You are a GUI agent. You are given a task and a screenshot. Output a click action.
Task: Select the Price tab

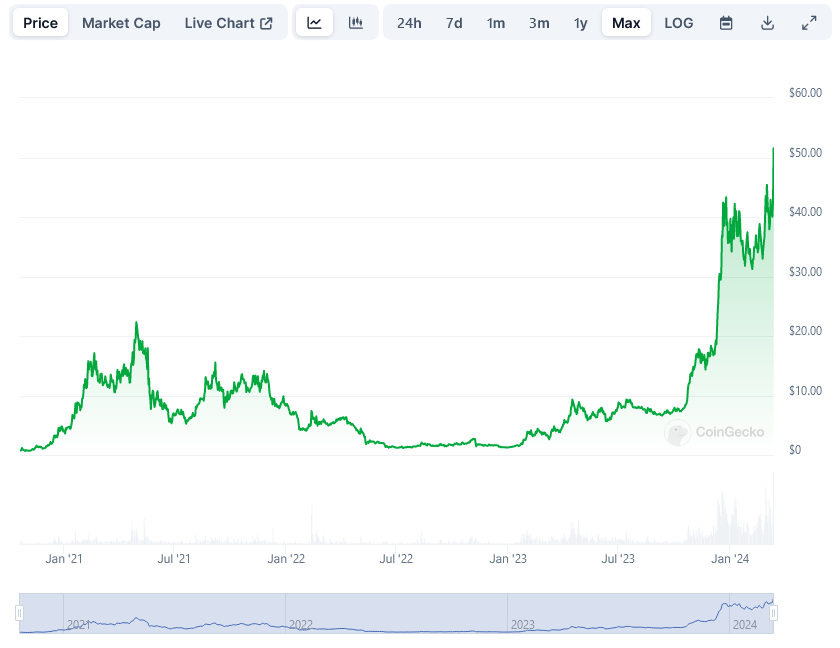coord(40,23)
